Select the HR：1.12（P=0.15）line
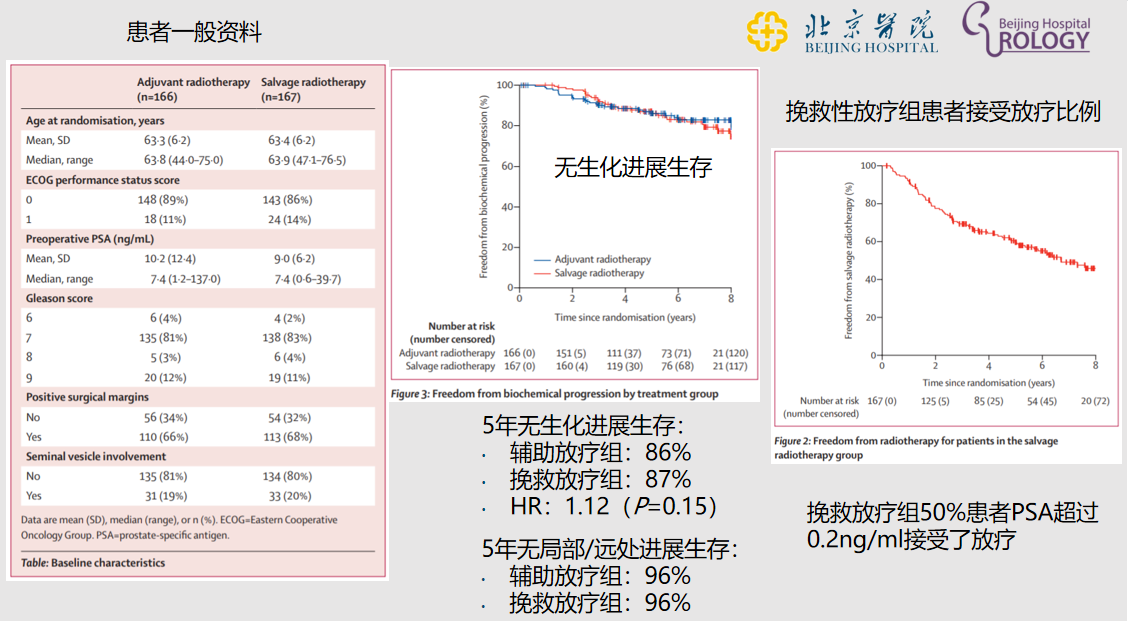Screen dimensions: 1128x621 click(614, 507)
